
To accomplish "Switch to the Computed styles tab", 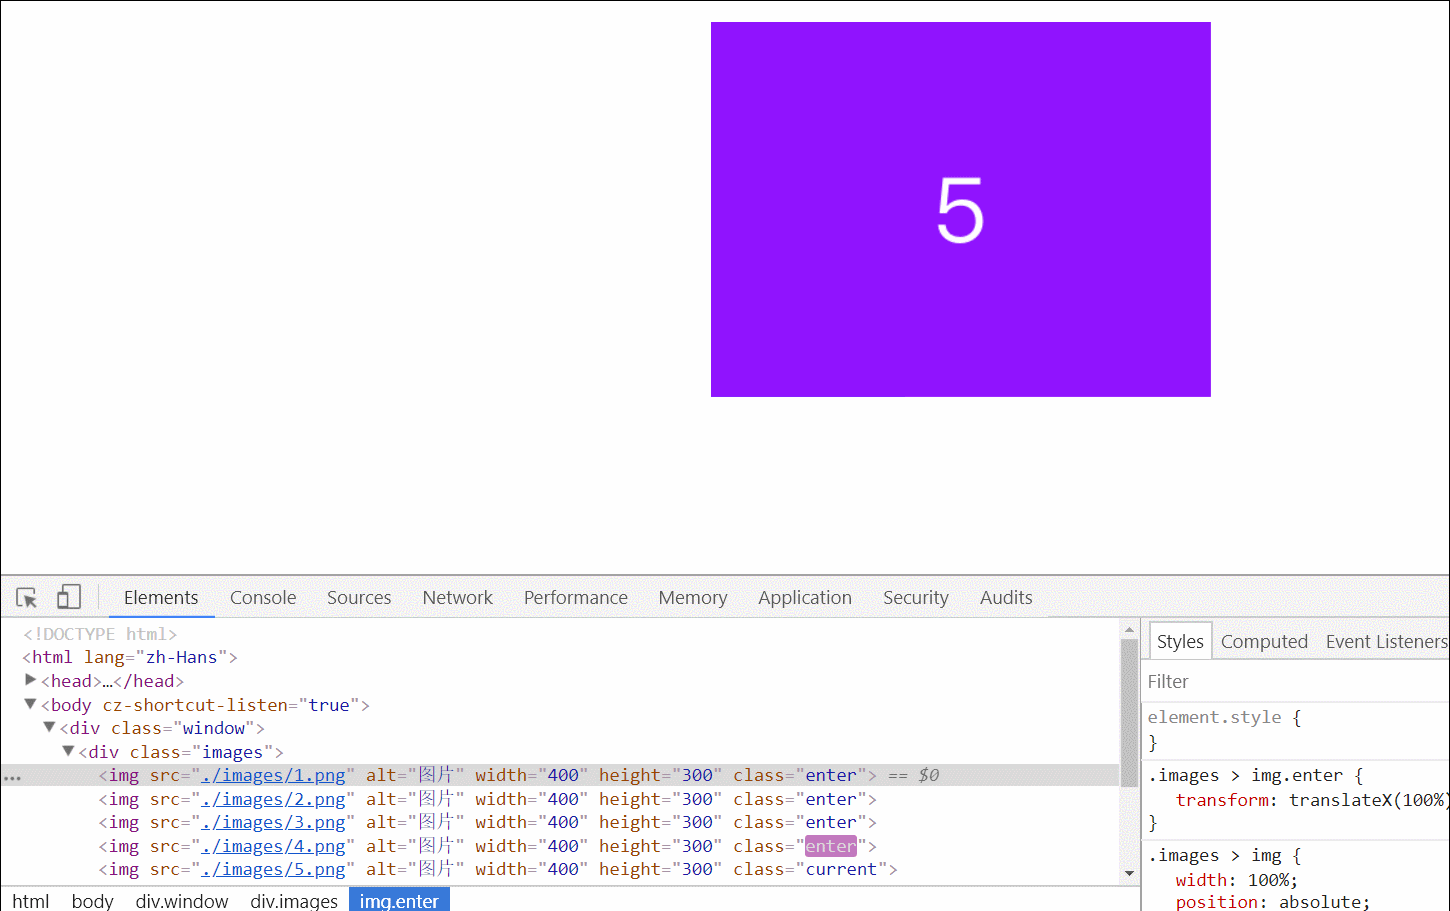I will click(1264, 641).
